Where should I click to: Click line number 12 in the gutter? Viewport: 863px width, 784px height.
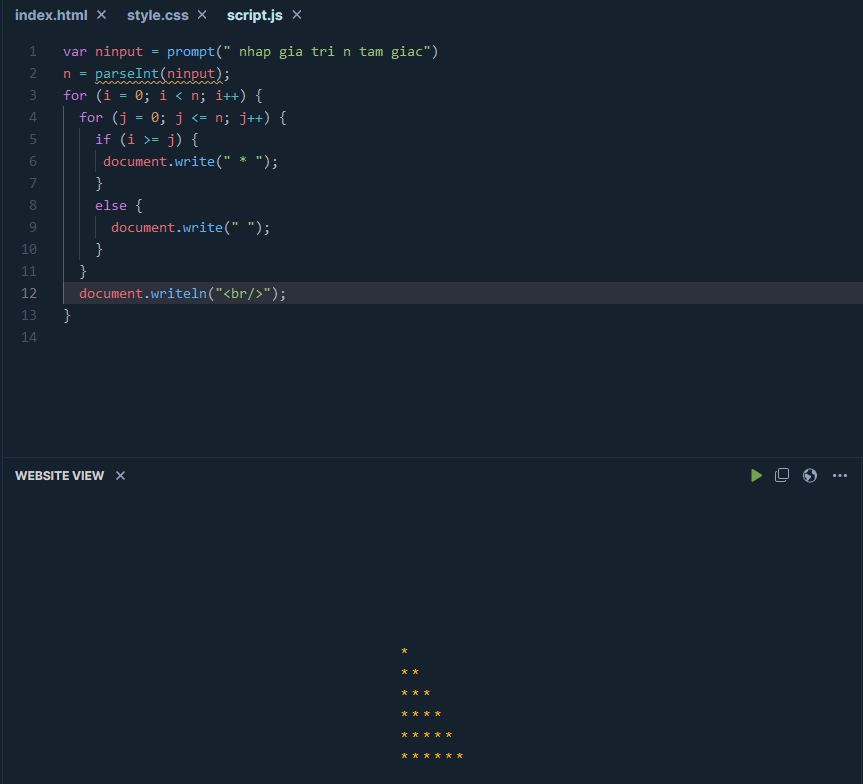tap(29, 293)
